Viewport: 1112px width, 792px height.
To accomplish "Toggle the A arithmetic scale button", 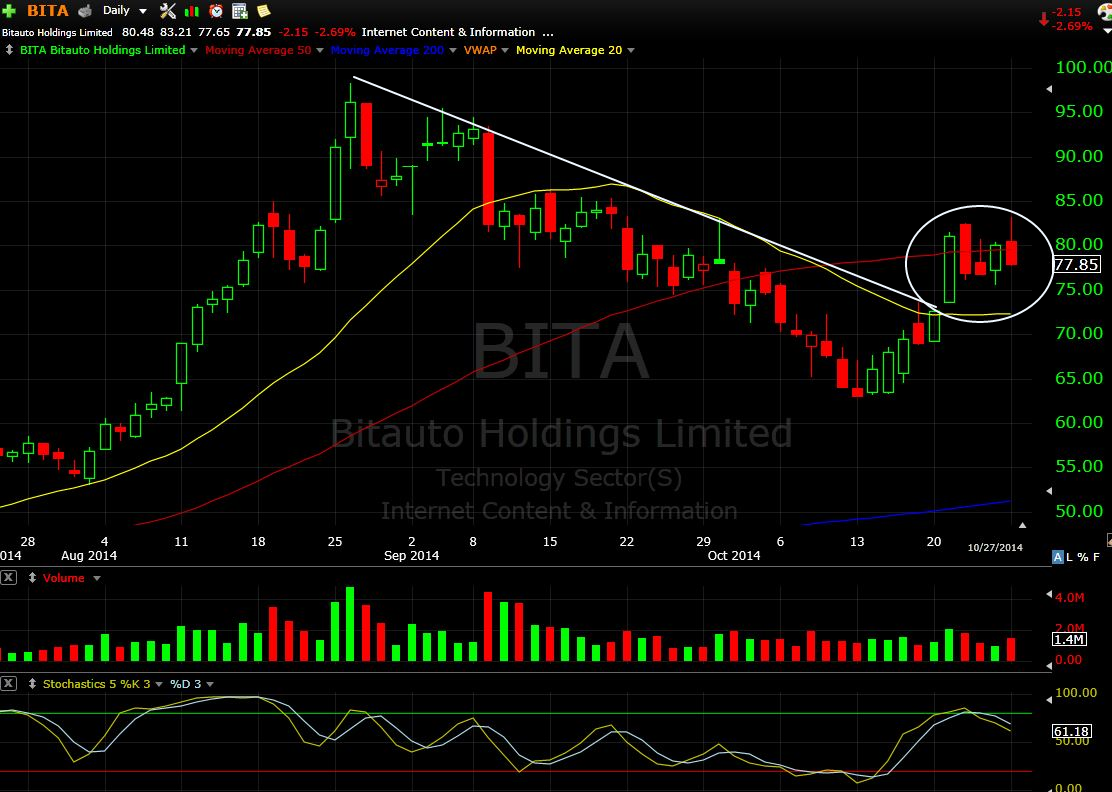I will click(x=1057, y=558).
